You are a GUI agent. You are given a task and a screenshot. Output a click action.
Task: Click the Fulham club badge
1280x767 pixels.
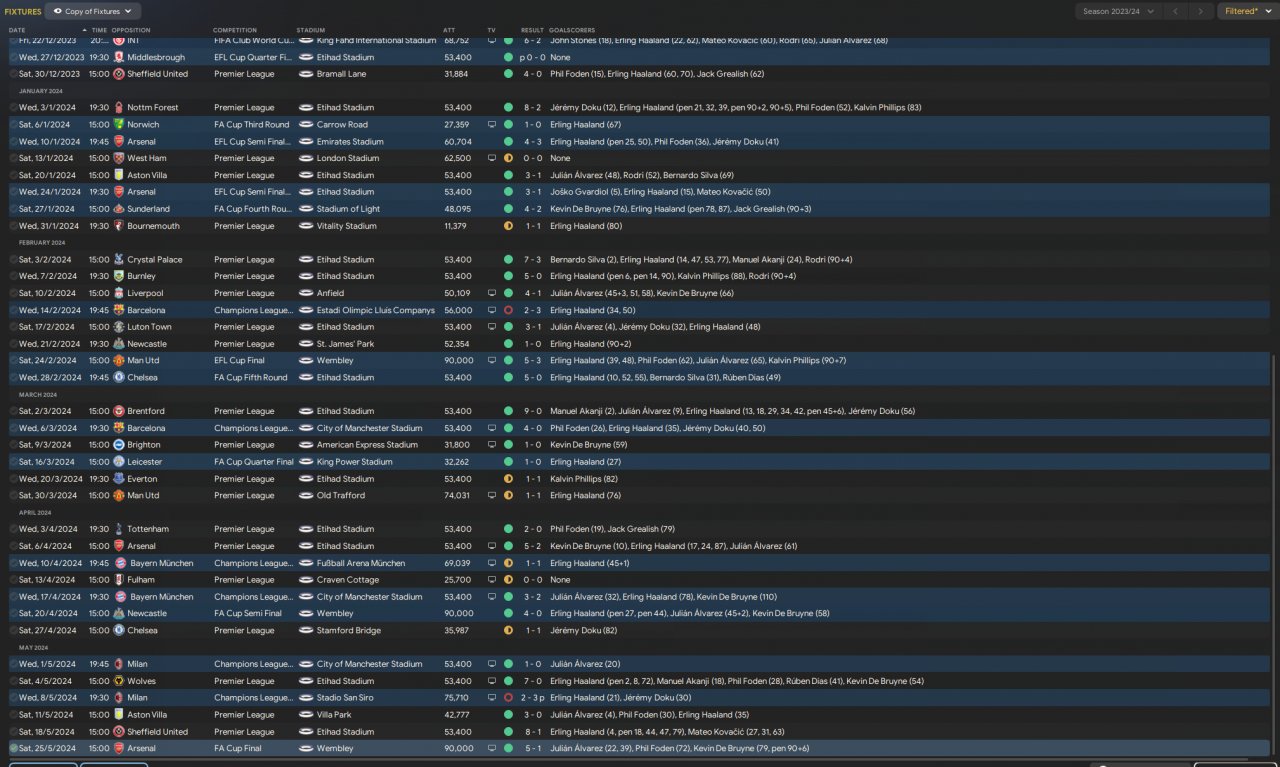119,580
